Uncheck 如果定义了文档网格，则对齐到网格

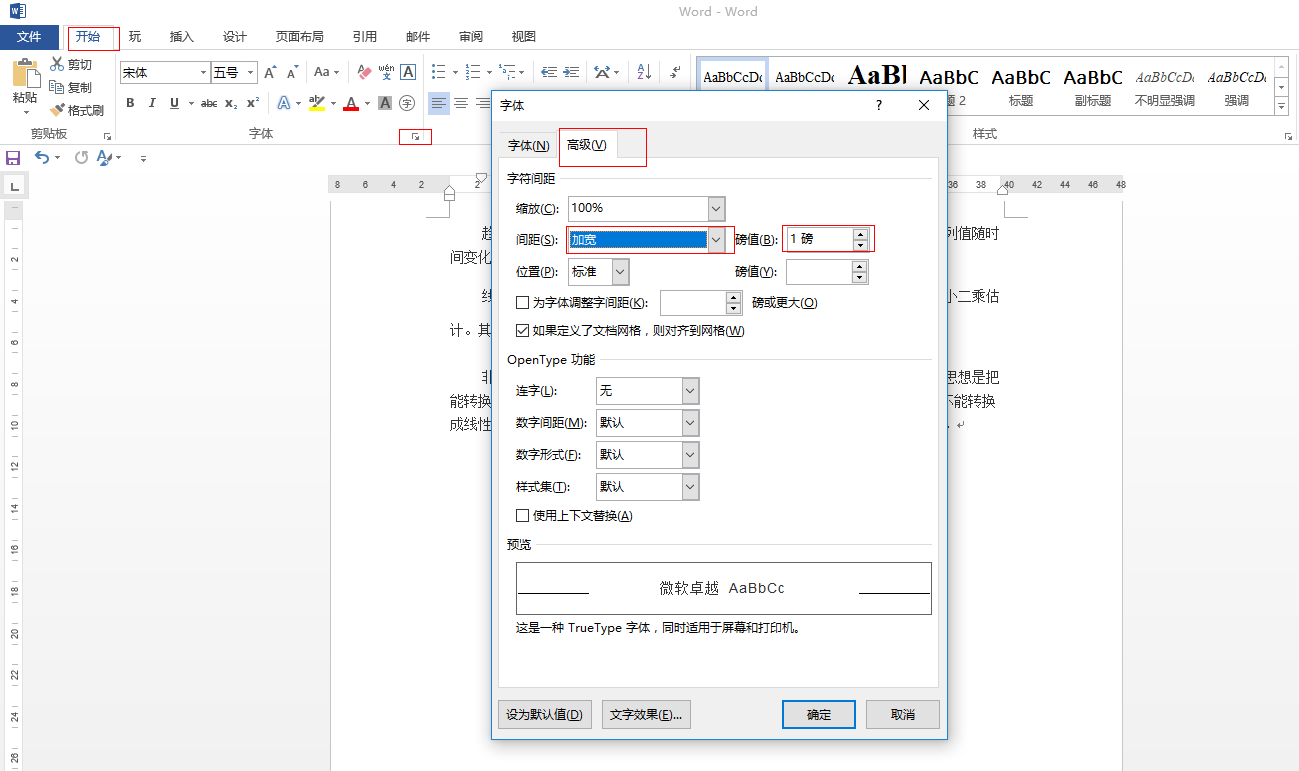[524, 331]
